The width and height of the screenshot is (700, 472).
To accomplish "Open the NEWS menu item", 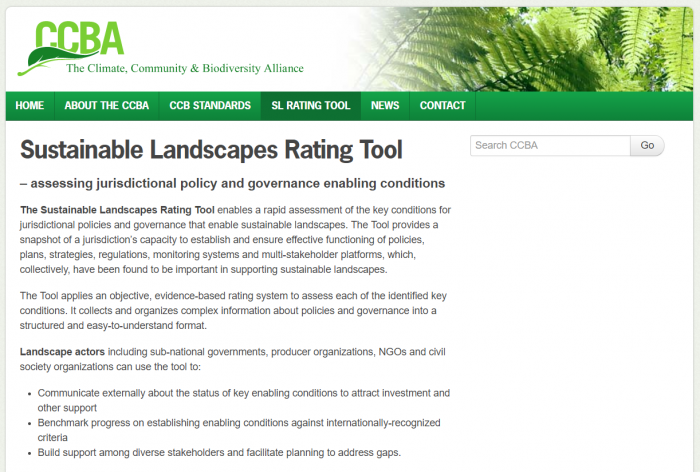I will [385, 106].
